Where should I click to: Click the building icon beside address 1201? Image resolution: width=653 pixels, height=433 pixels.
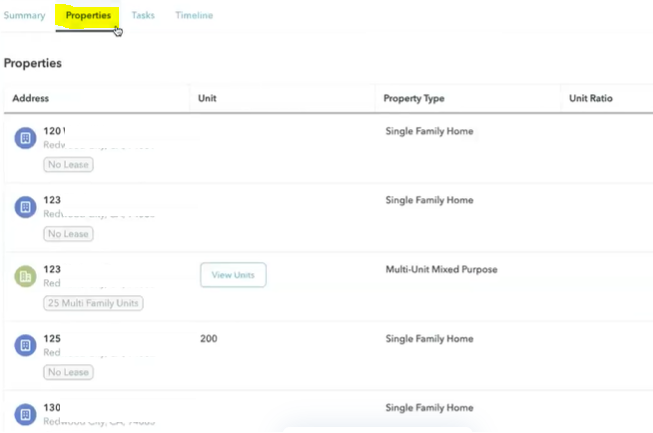click(25, 138)
